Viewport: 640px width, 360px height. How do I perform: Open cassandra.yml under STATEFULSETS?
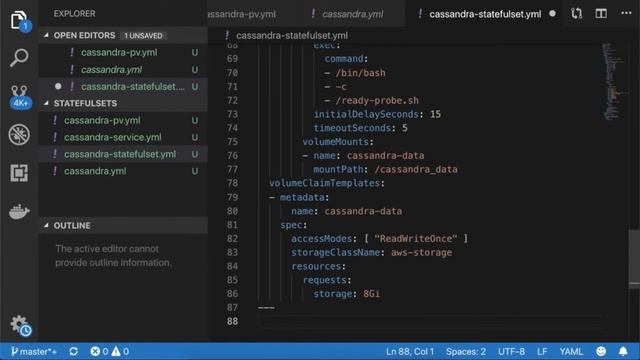coord(123,171)
